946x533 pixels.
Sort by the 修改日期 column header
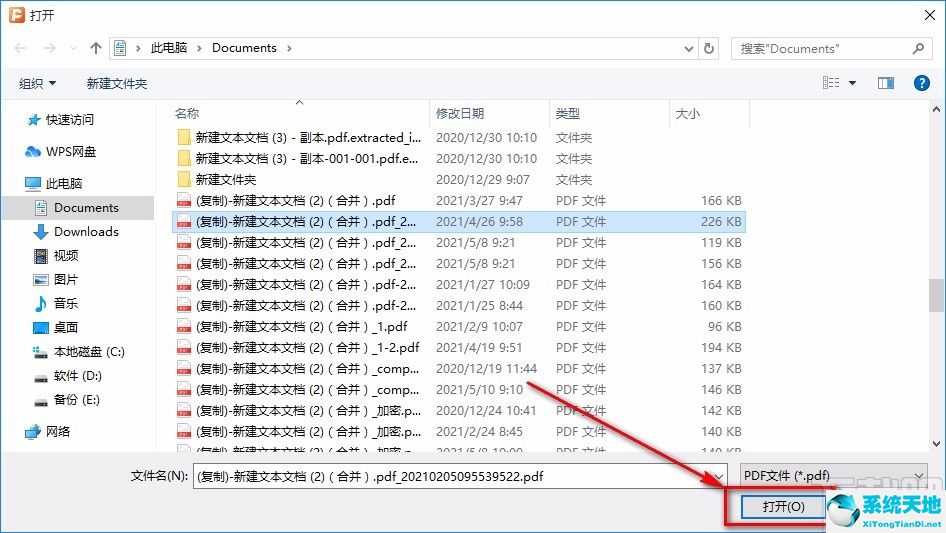pyautogui.click(x=460, y=113)
